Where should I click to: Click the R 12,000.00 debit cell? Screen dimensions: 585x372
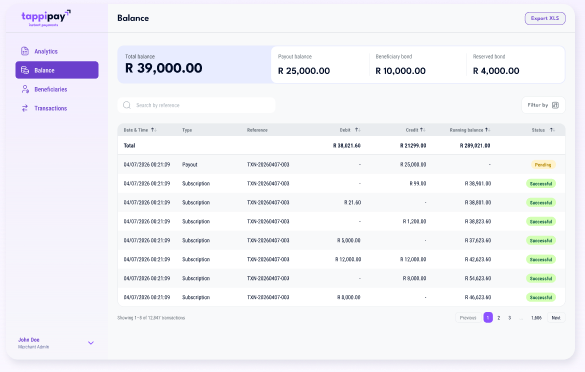[348, 260]
